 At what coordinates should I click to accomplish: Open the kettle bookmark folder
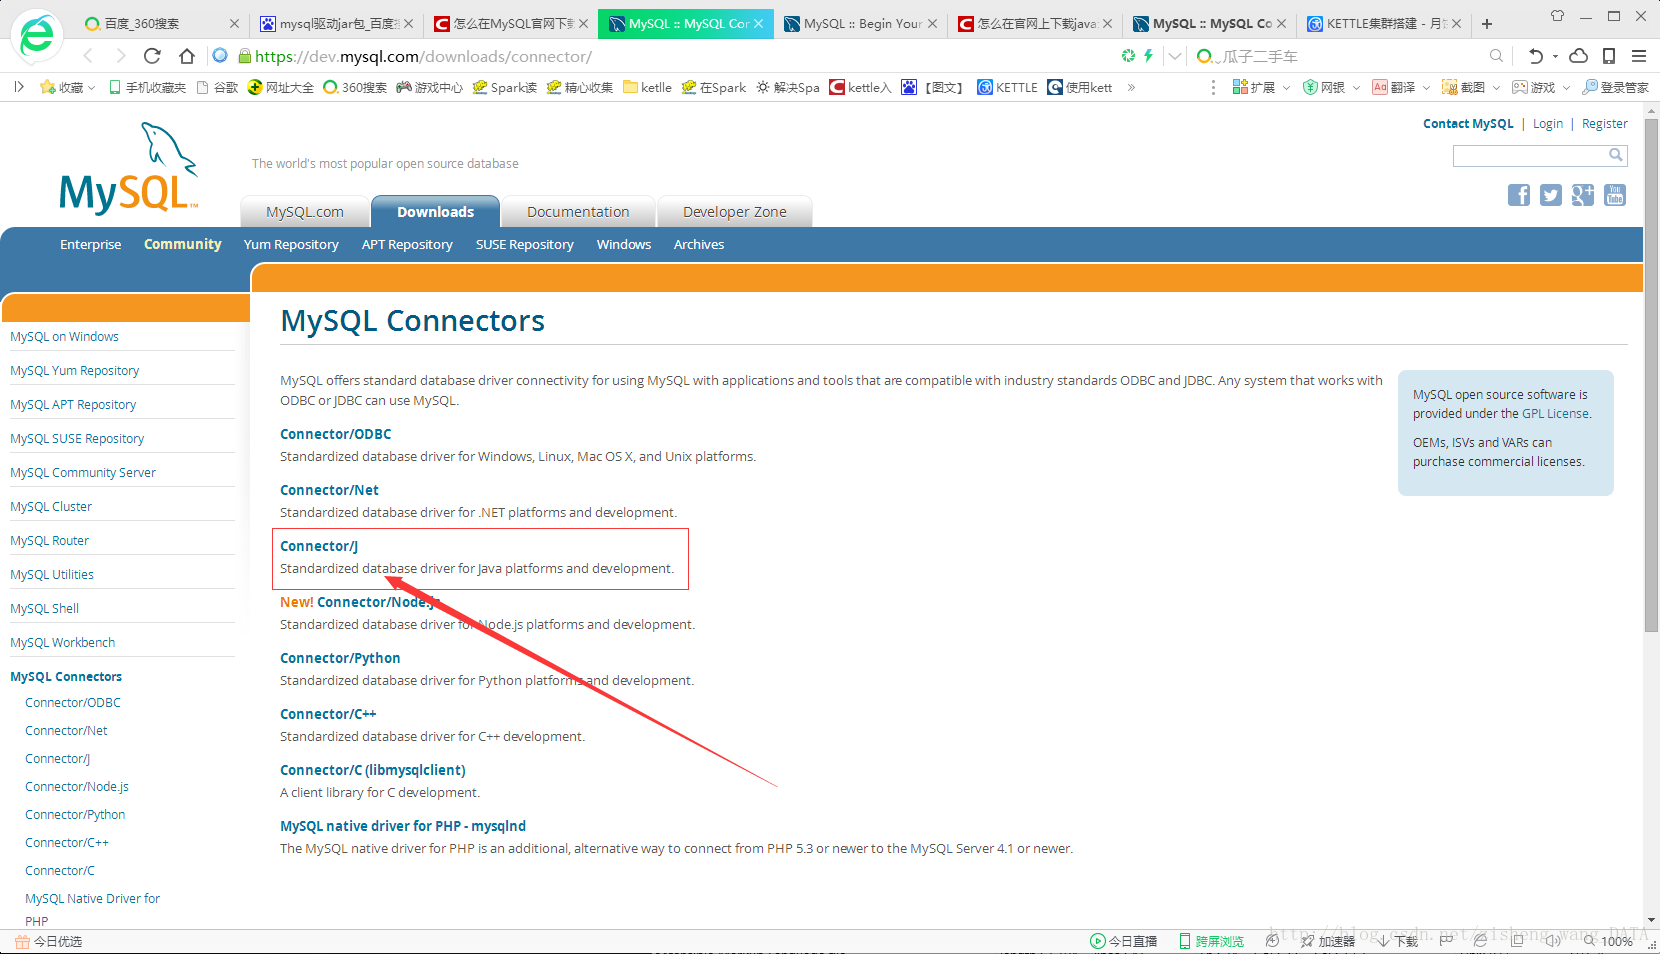647,87
